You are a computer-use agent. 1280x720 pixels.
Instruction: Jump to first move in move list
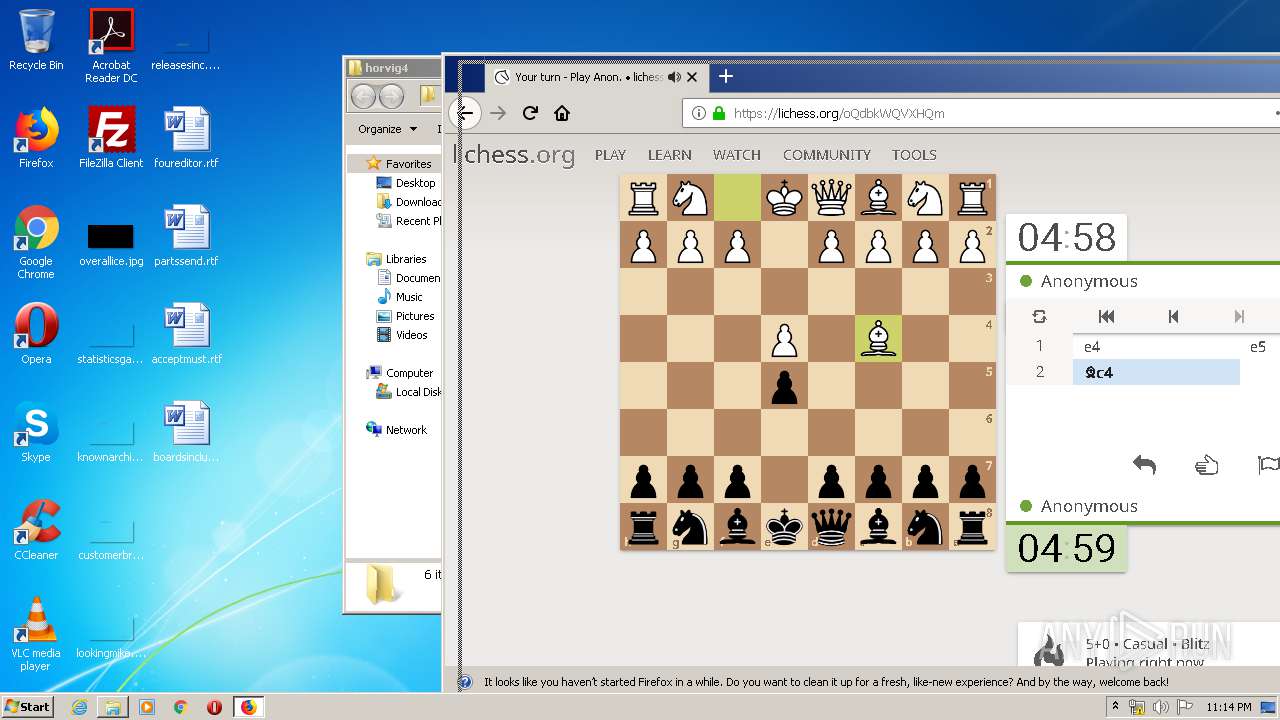(1106, 316)
